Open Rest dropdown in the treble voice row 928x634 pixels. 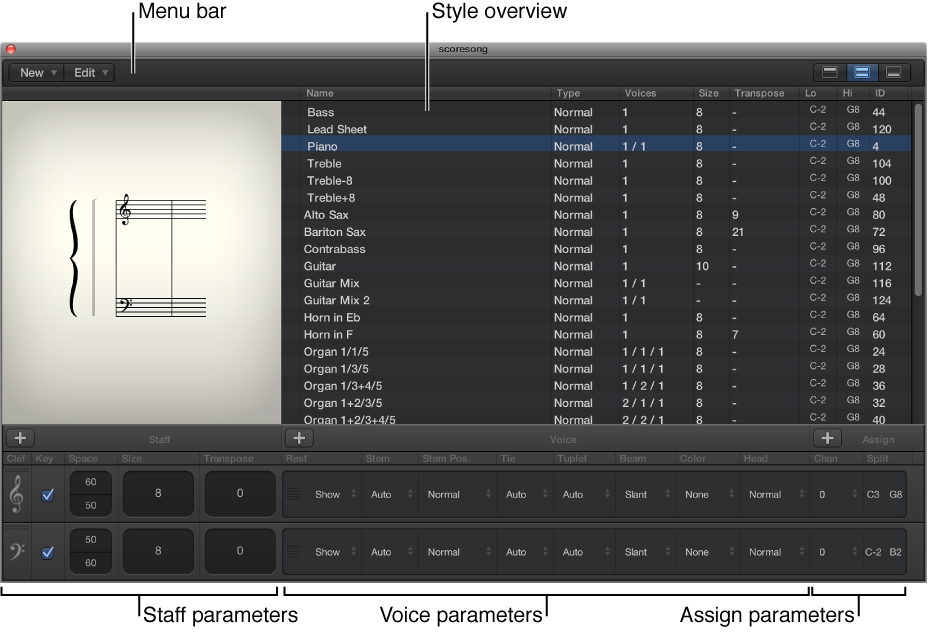(x=334, y=494)
